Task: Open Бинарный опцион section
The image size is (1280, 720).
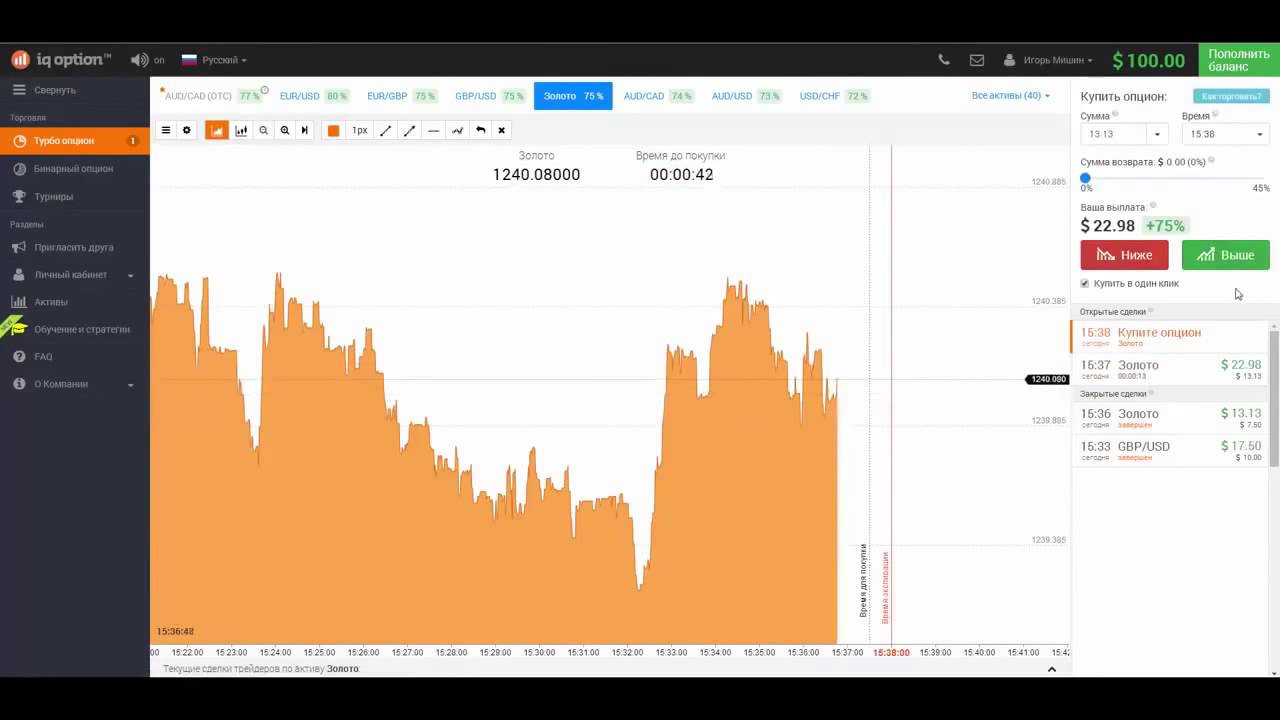Action: pyautogui.click(x=75, y=169)
